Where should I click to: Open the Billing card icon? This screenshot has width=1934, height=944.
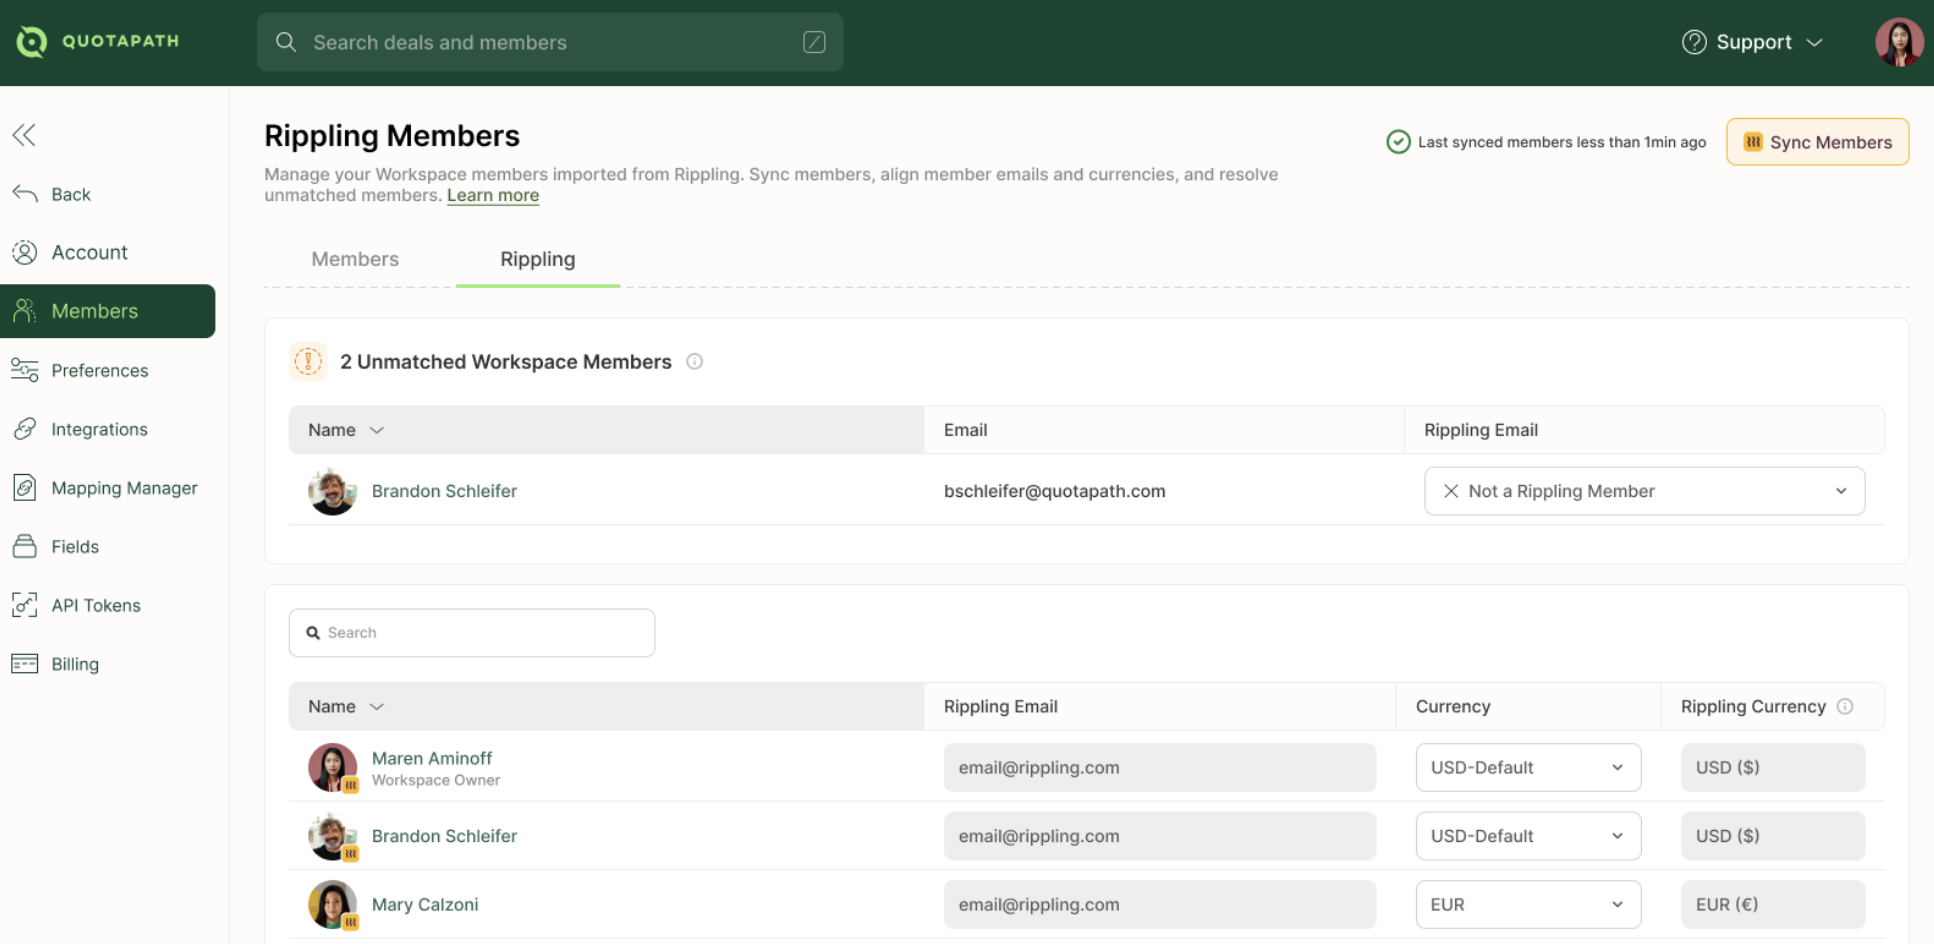pos(25,664)
